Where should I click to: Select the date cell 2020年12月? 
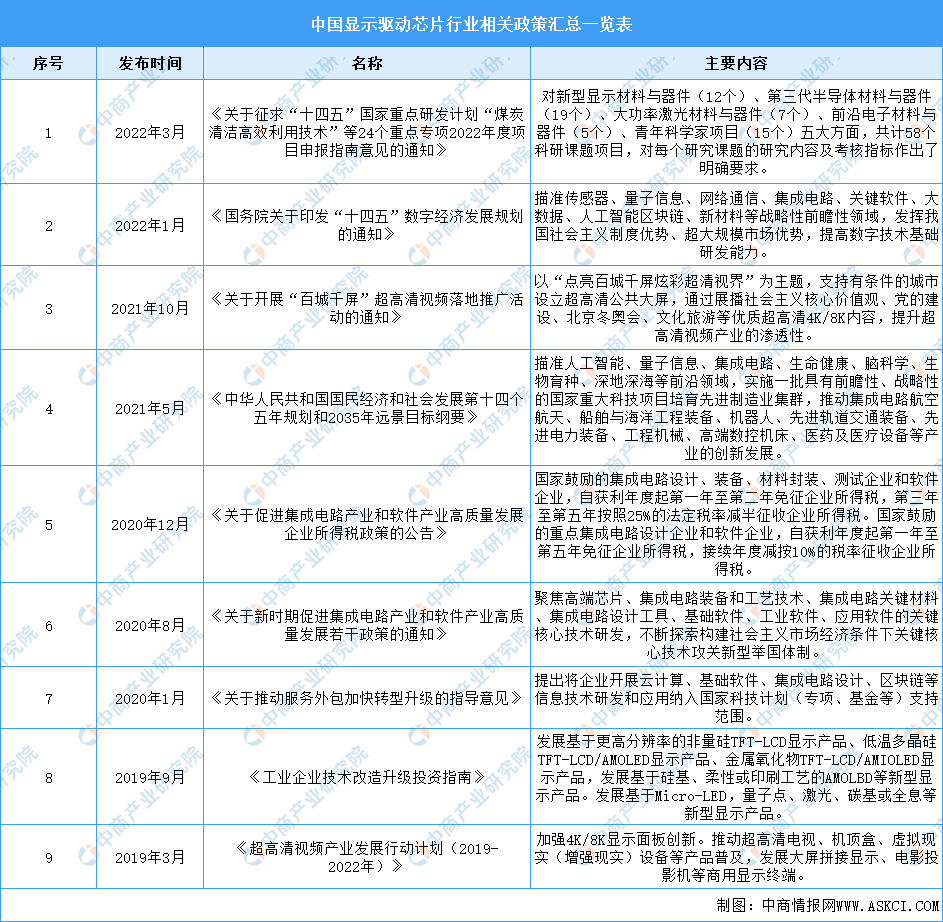(150, 524)
